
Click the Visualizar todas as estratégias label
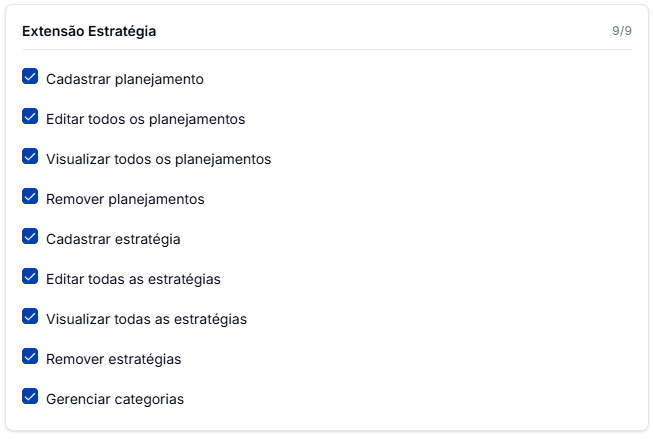click(146, 319)
